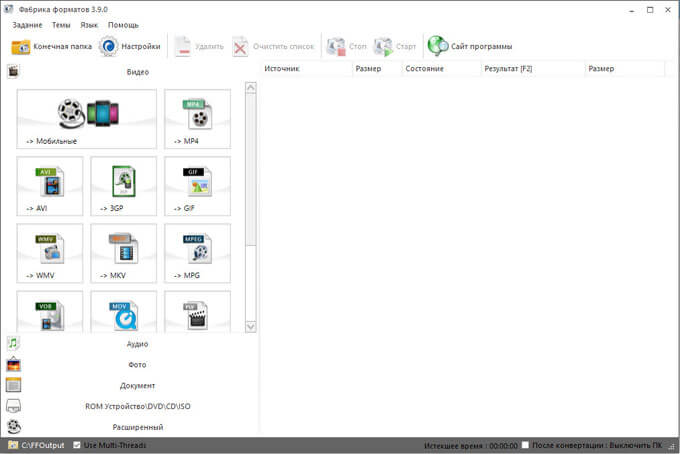Select the WMV format icon
680x454 pixels.
(x=50, y=252)
